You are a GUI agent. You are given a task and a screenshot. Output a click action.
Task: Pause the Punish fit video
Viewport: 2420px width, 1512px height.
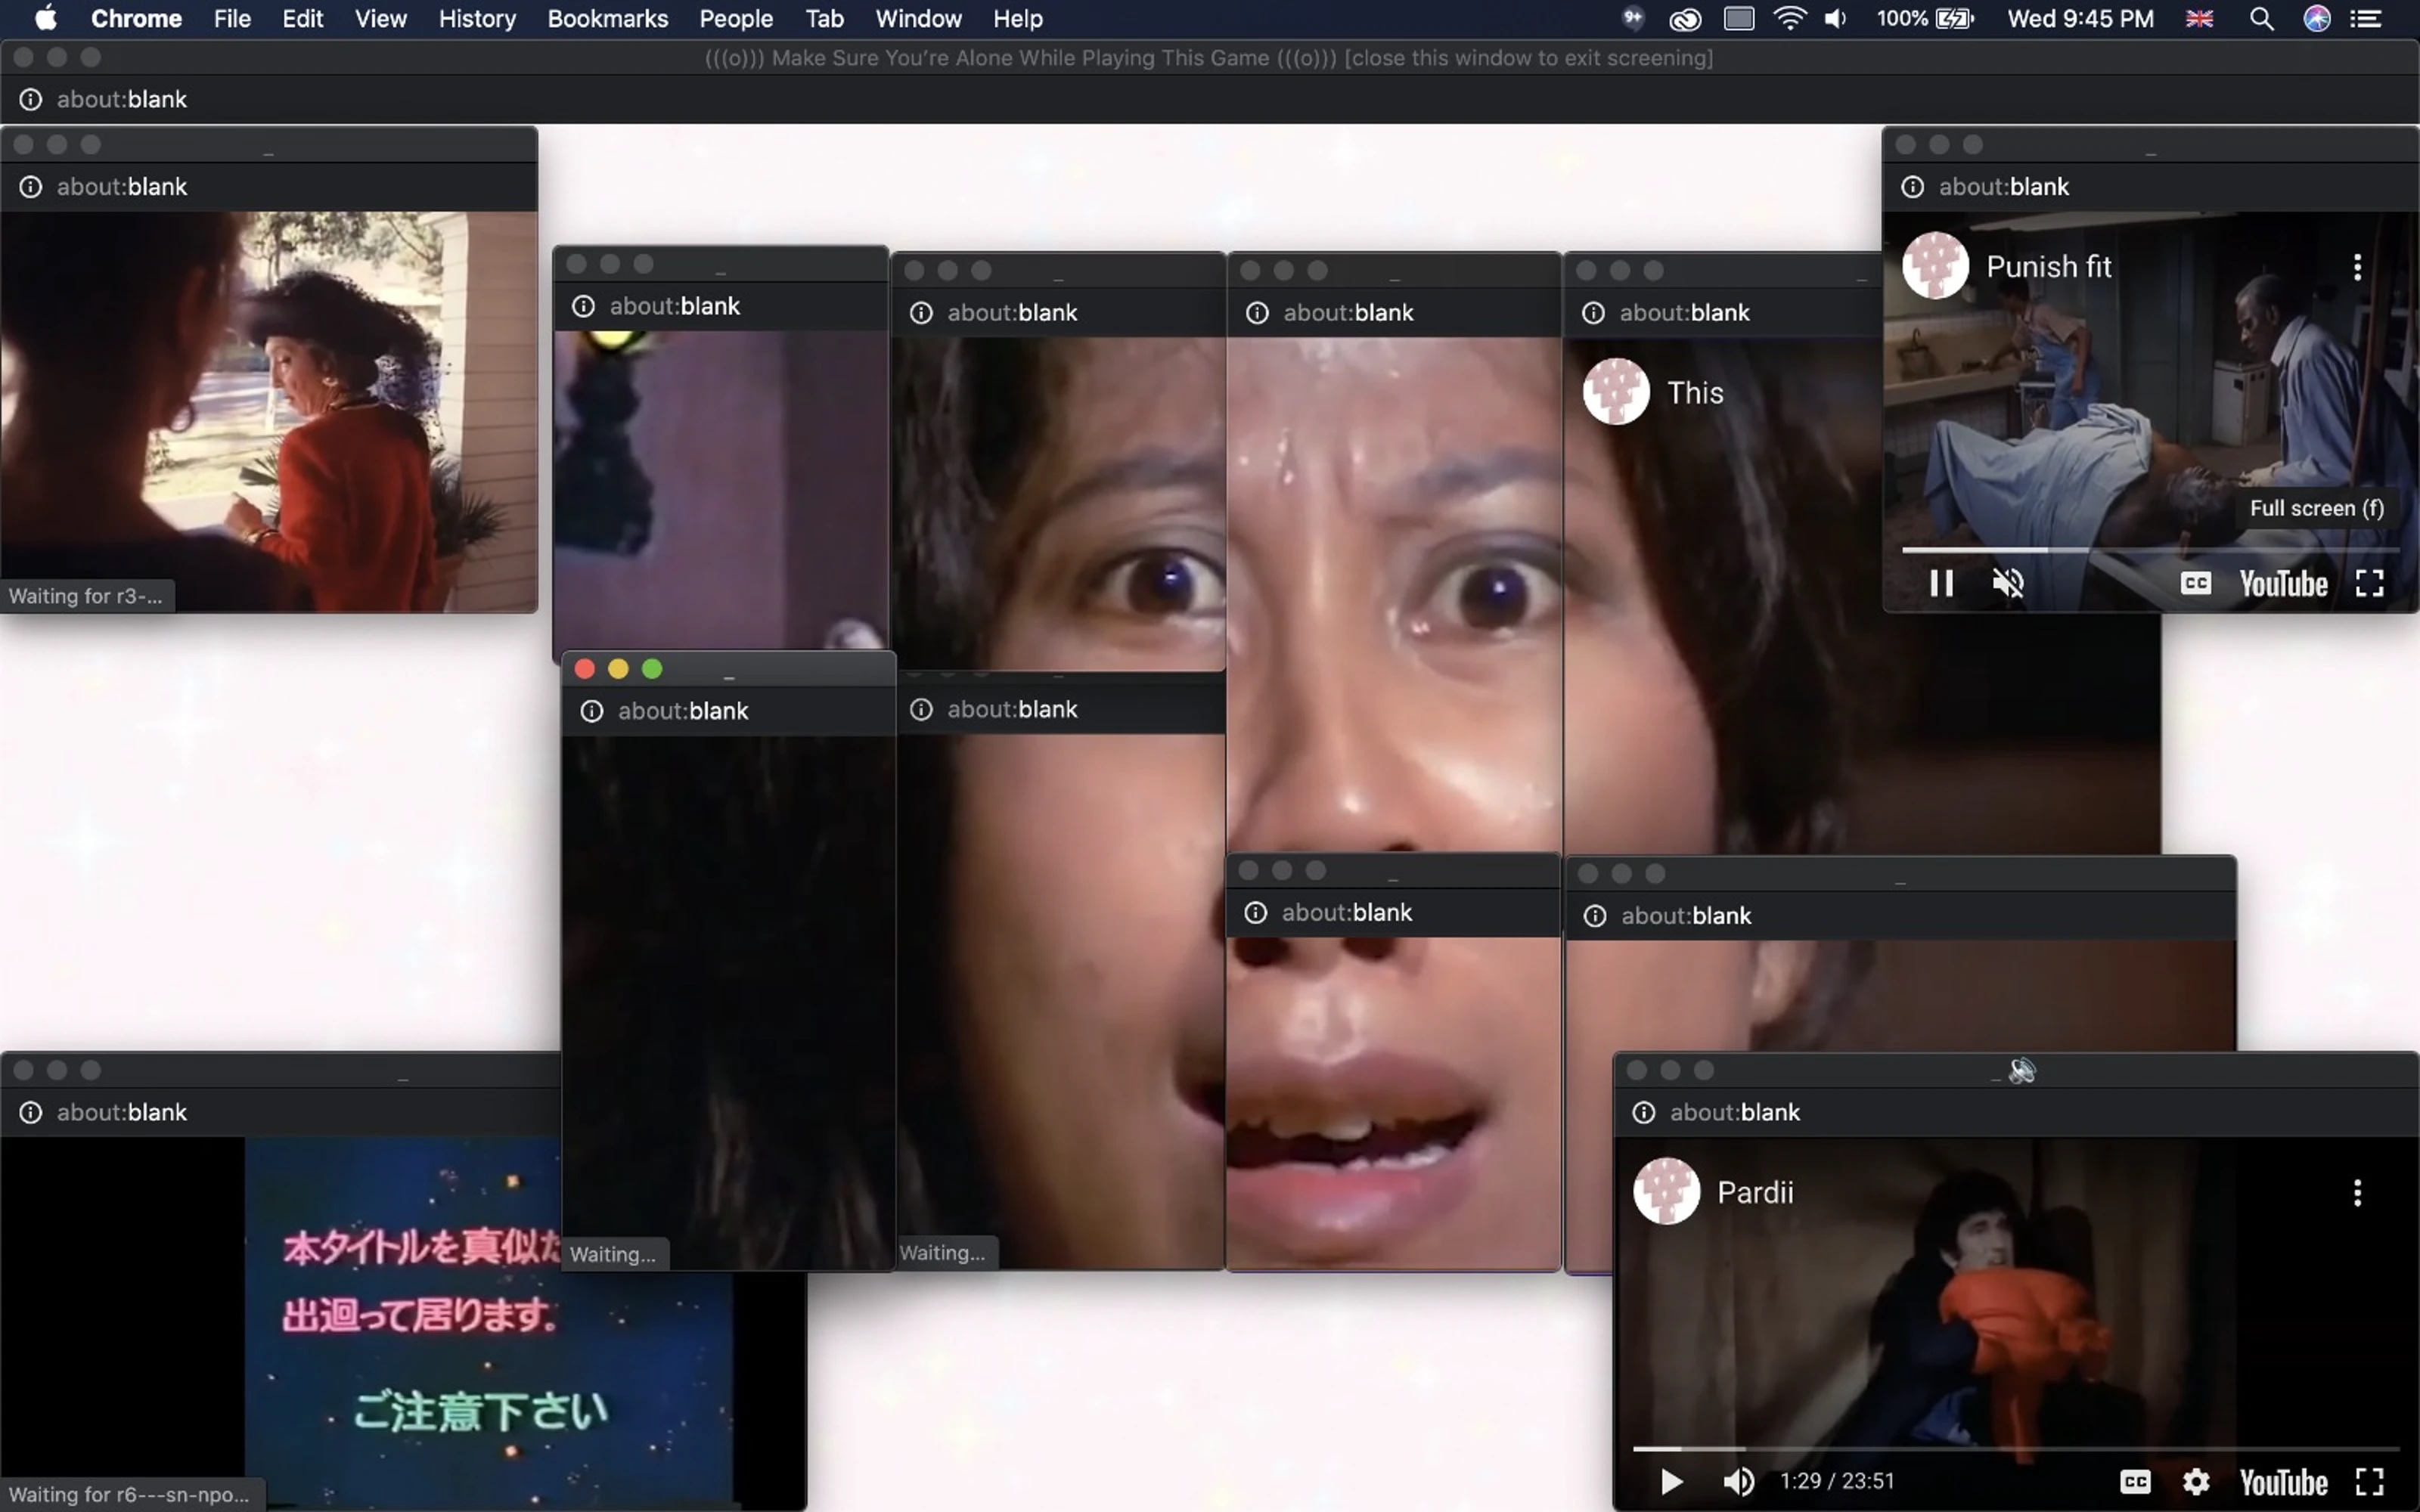pyautogui.click(x=1941, y=583)
